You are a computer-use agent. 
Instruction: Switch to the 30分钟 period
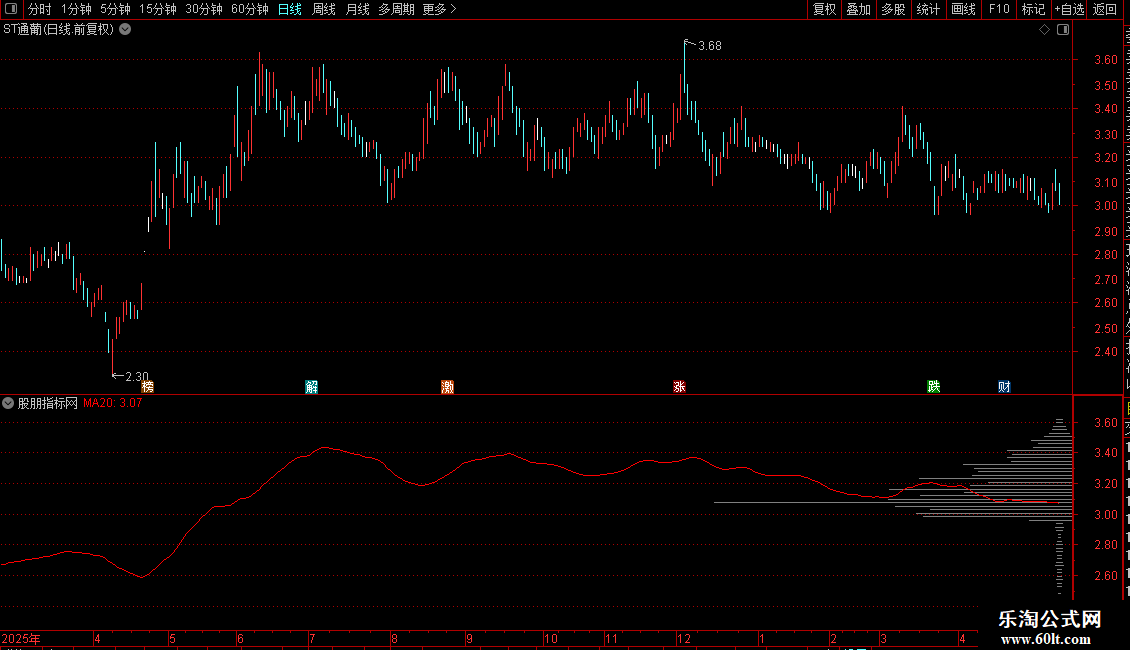tap(204, 9)
